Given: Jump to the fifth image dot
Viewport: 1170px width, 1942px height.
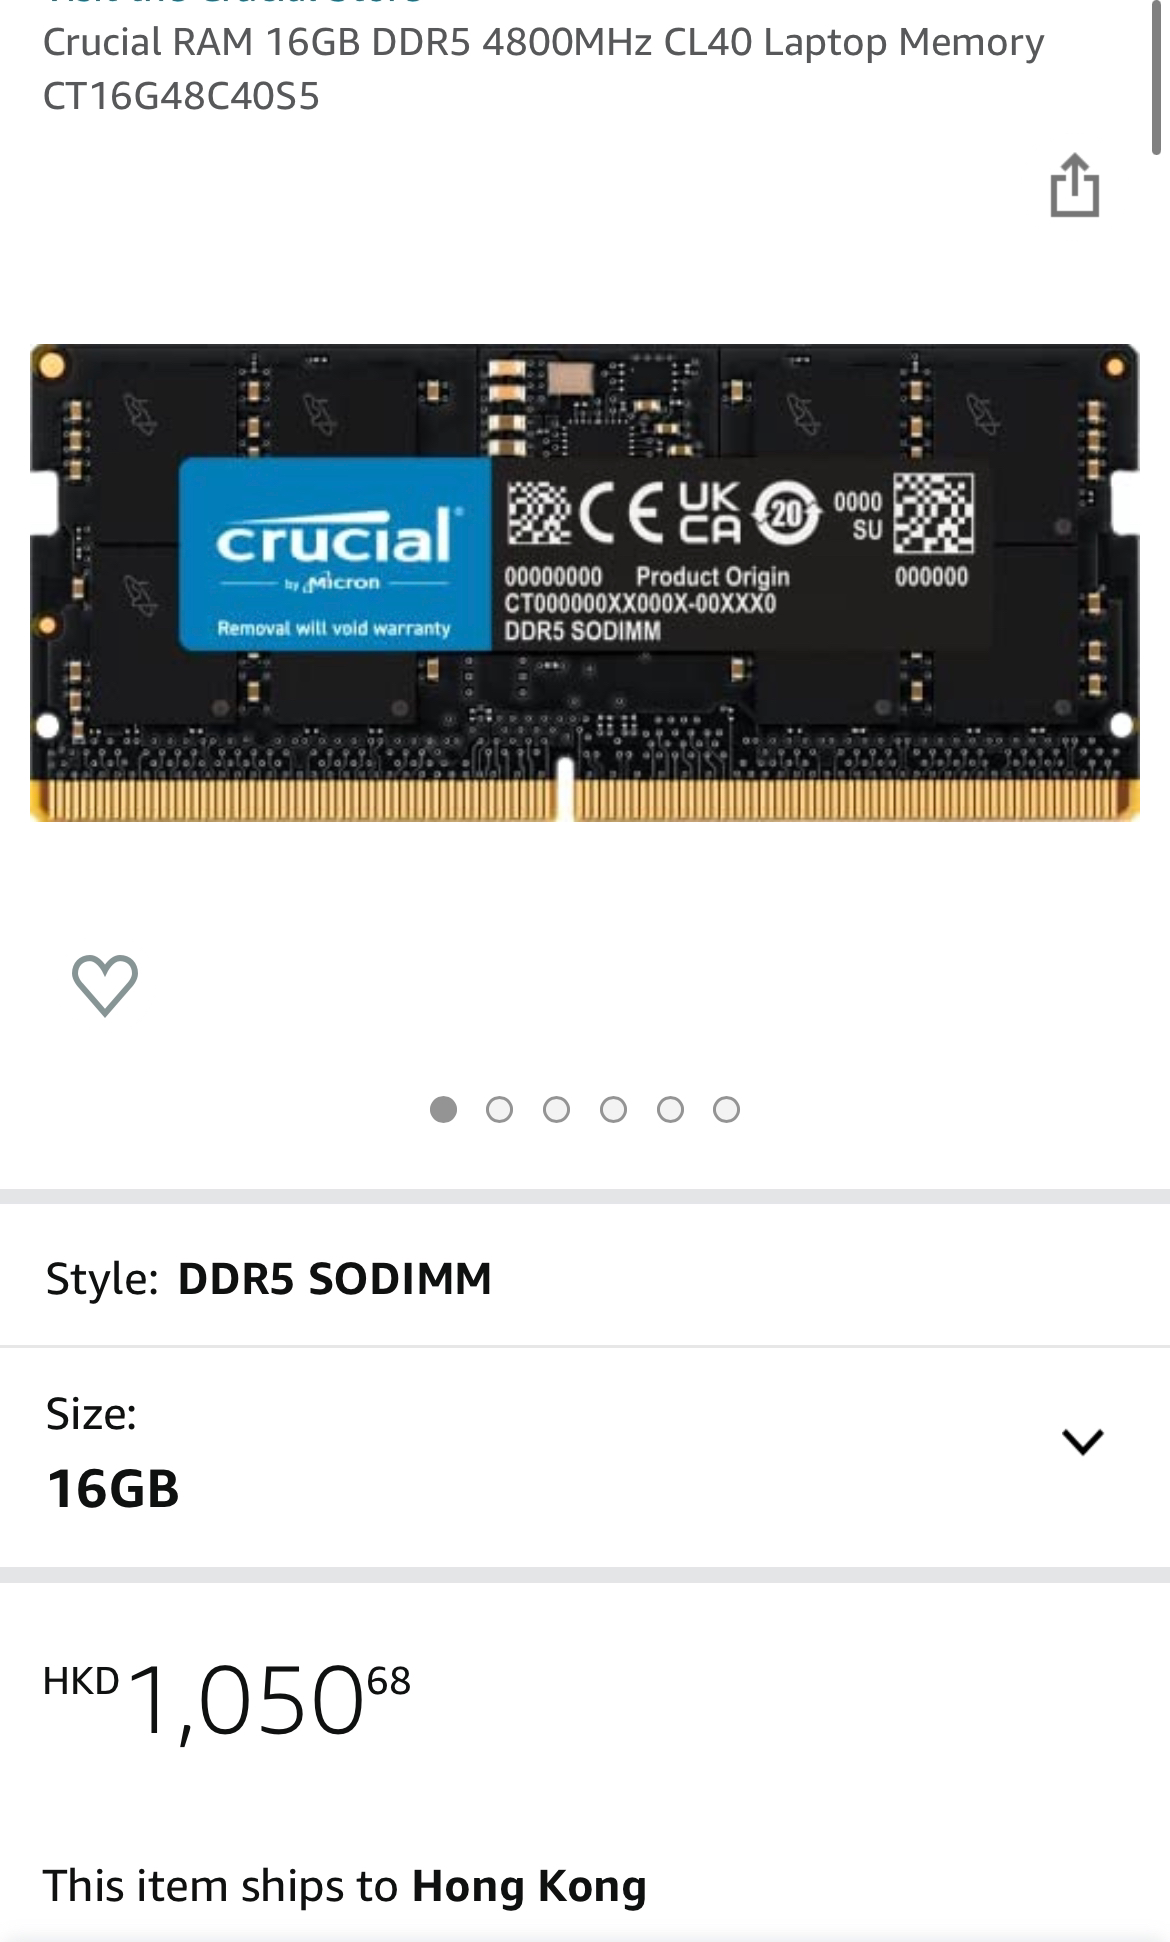Looking at the screenshot, I should 670,1109.
